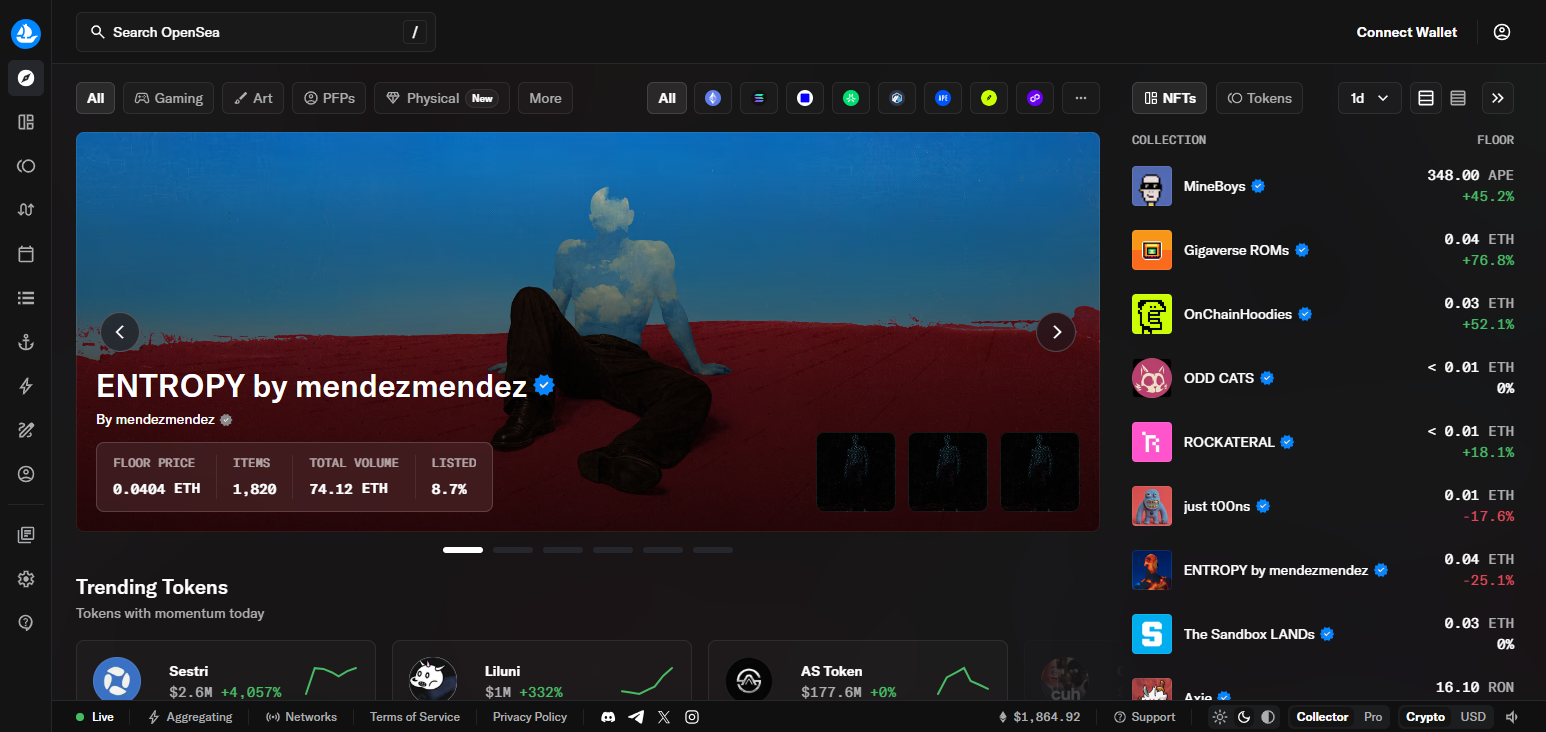The height and width of the screenshot is (732, 1546).
Task: Select the compact table view icon
Action: tap(1458, 98)
